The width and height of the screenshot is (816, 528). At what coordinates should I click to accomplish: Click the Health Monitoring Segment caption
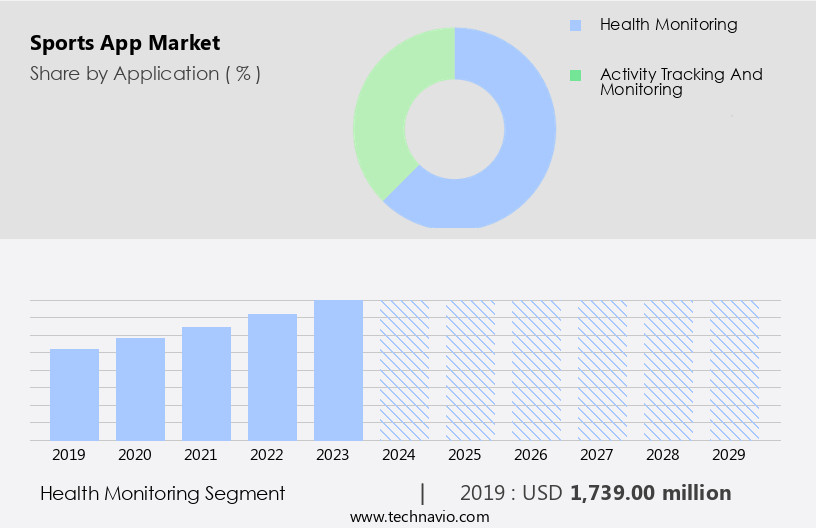(x=163, y=493)
